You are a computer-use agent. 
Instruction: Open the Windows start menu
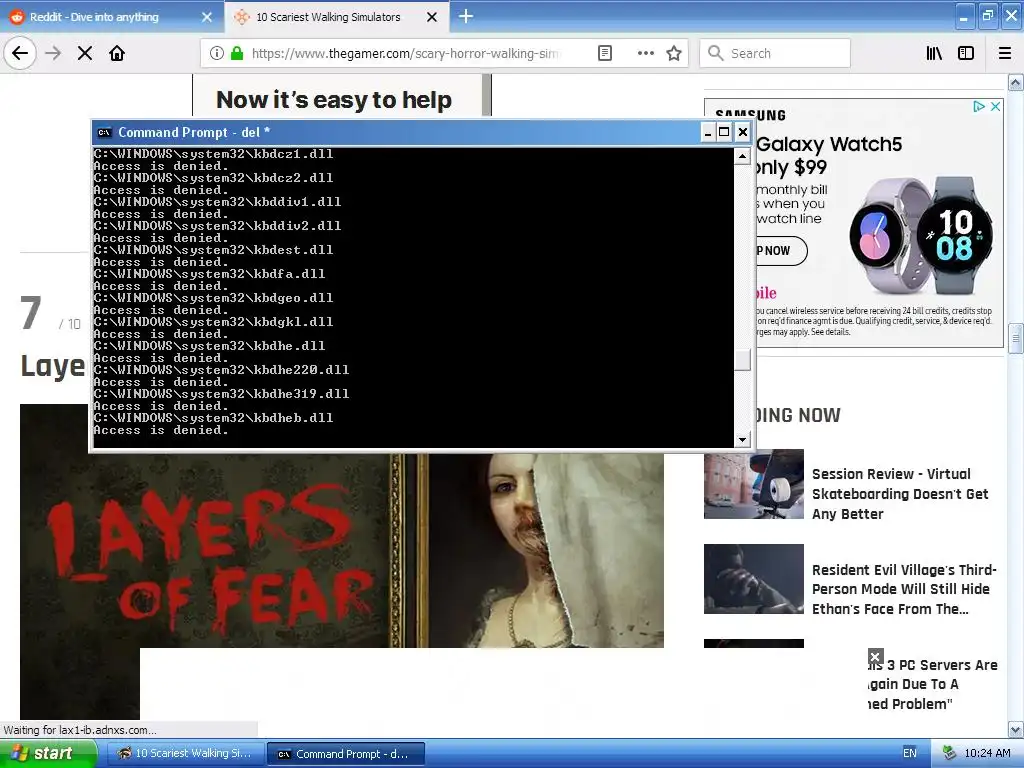47,754
